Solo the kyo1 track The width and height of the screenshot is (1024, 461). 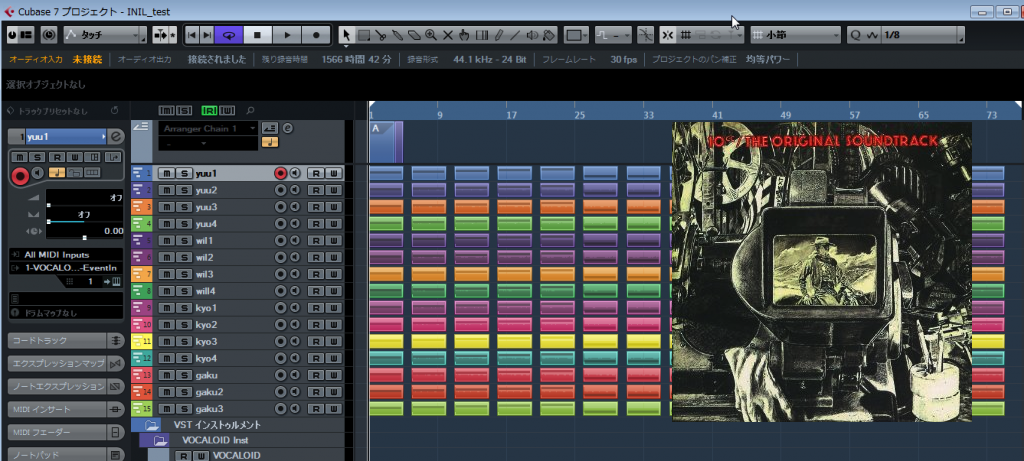[x=184, y=308]
